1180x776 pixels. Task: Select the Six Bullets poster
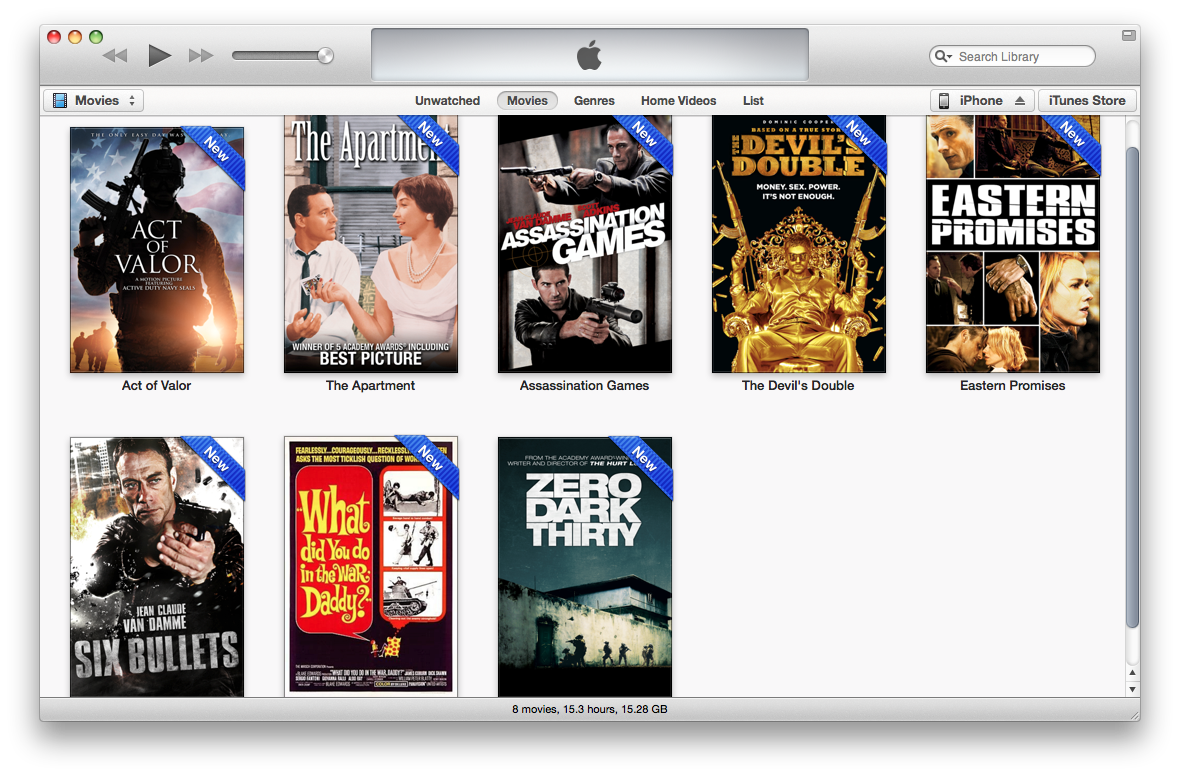click(x=157, y=567)
